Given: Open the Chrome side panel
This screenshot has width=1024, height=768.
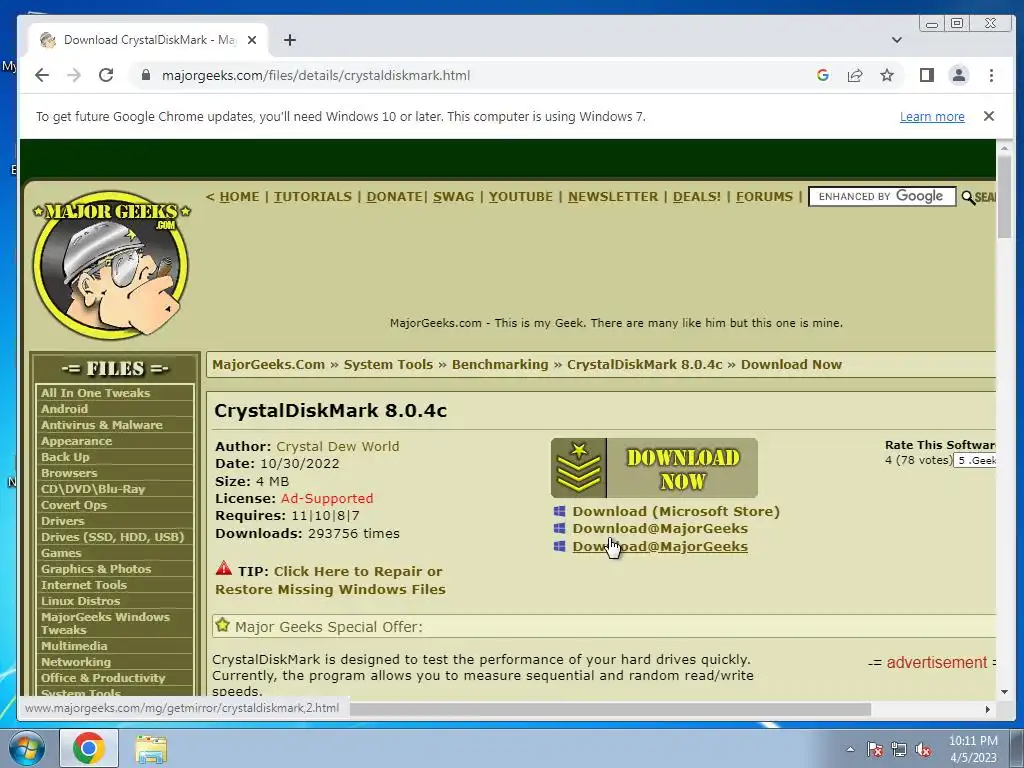Looking at the screenshot, I should (927, 75).
